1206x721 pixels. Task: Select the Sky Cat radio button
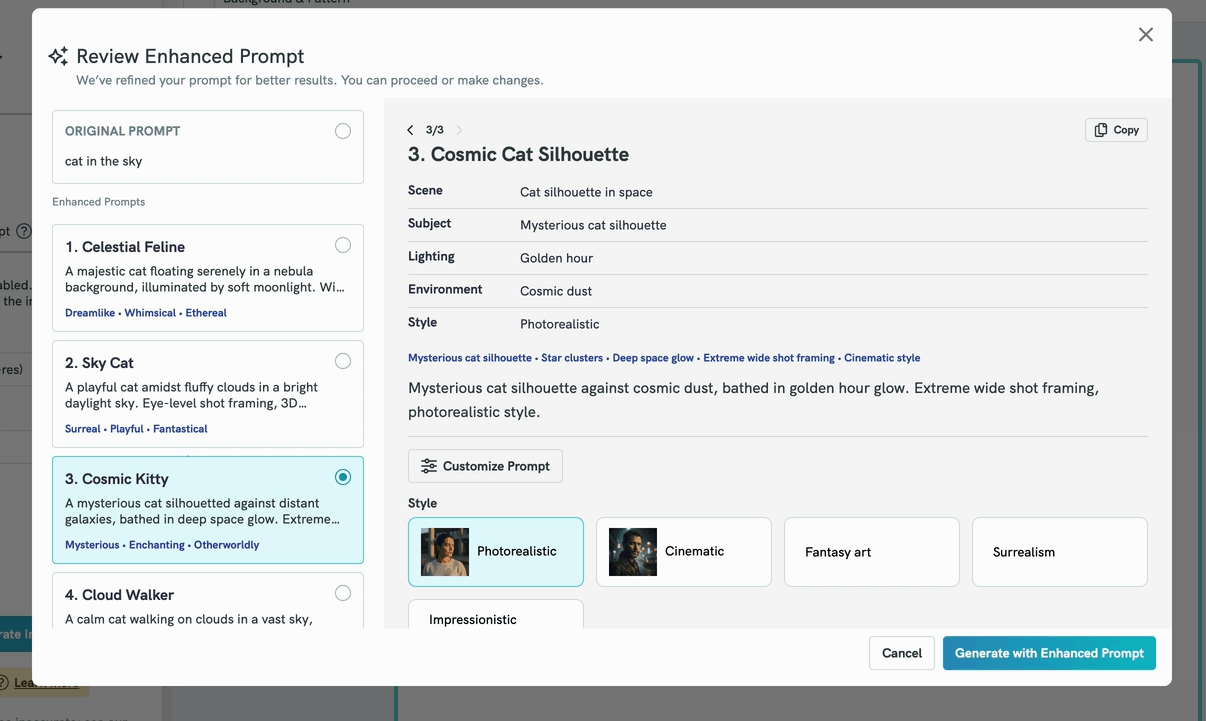[343, 361]
